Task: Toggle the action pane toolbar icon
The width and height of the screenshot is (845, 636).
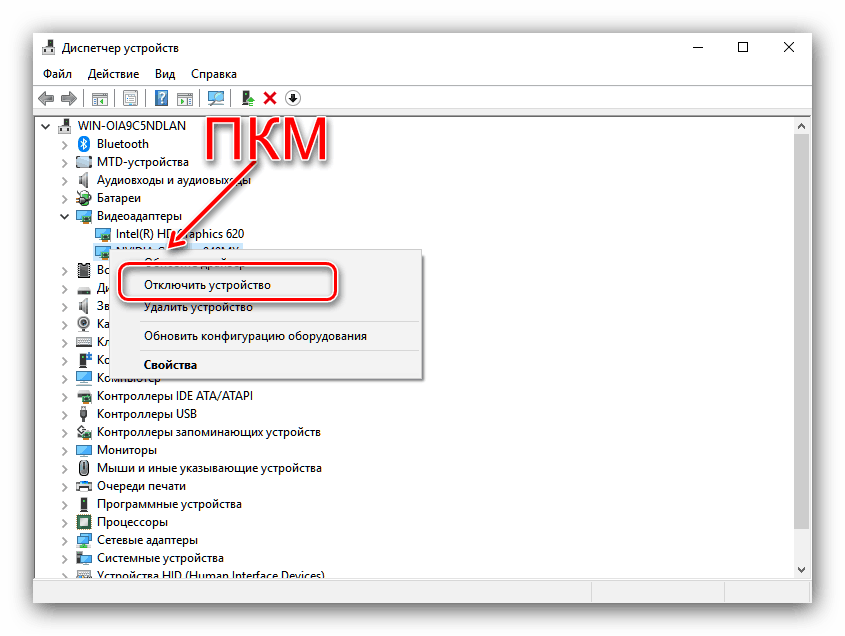Action: point(185,98)
